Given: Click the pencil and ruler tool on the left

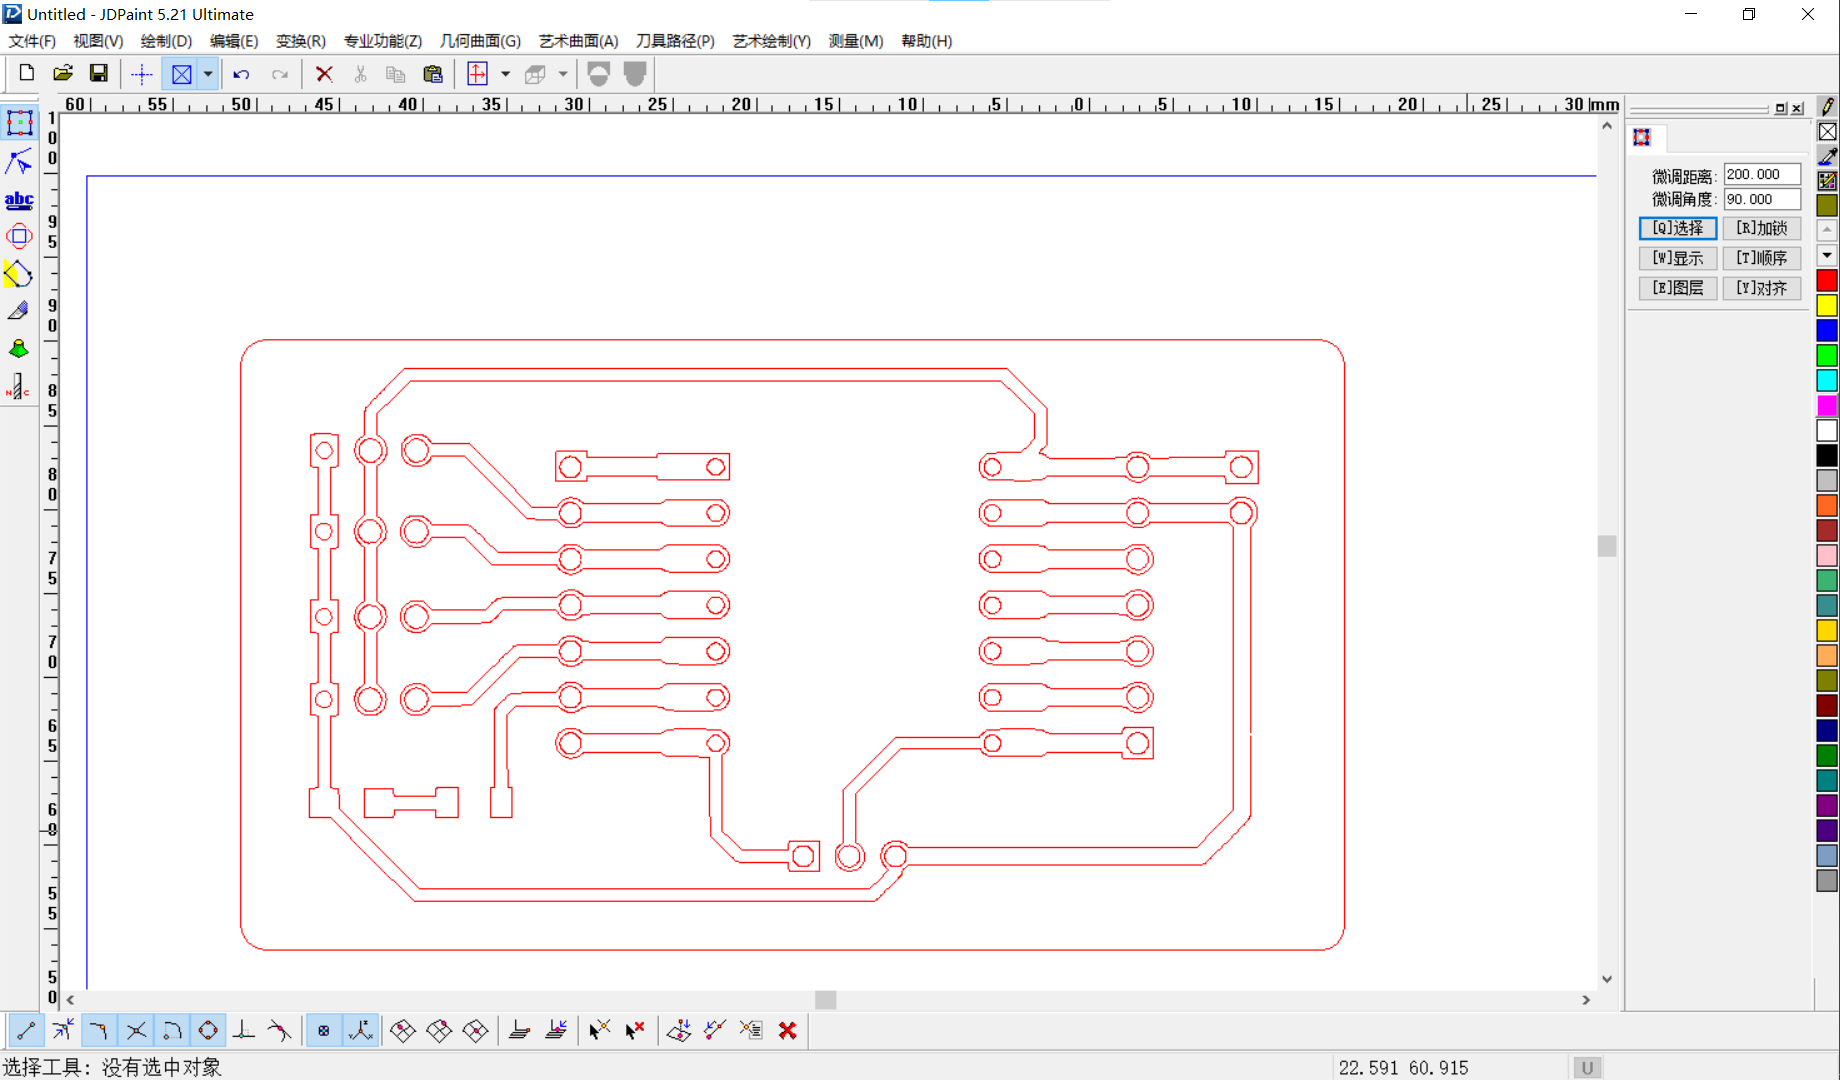Looking at the screenshot, I should point(19,311).
